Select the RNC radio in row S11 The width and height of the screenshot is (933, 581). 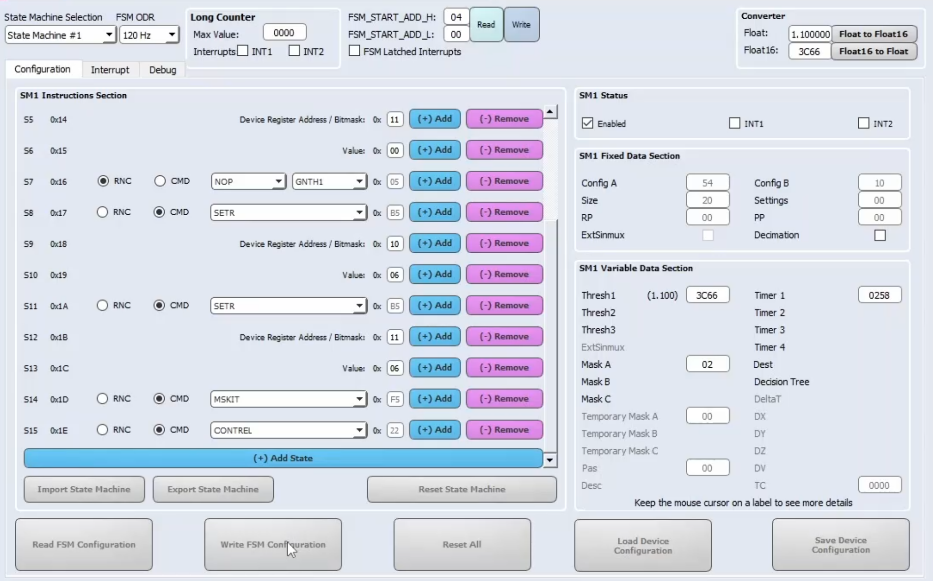coord(102,305)
